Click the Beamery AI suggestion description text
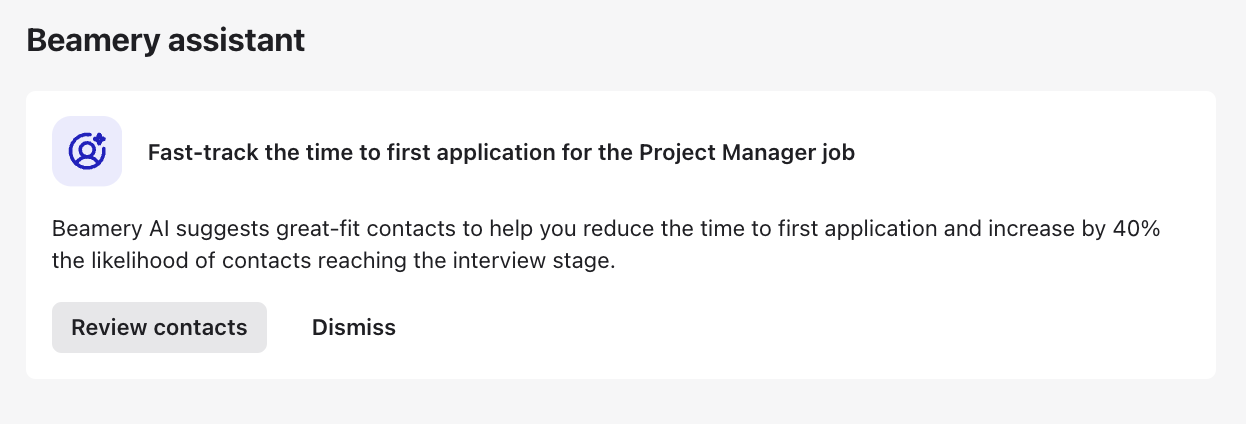The height and width of the screenshot is (424, 1246). [x=606, y=245]
